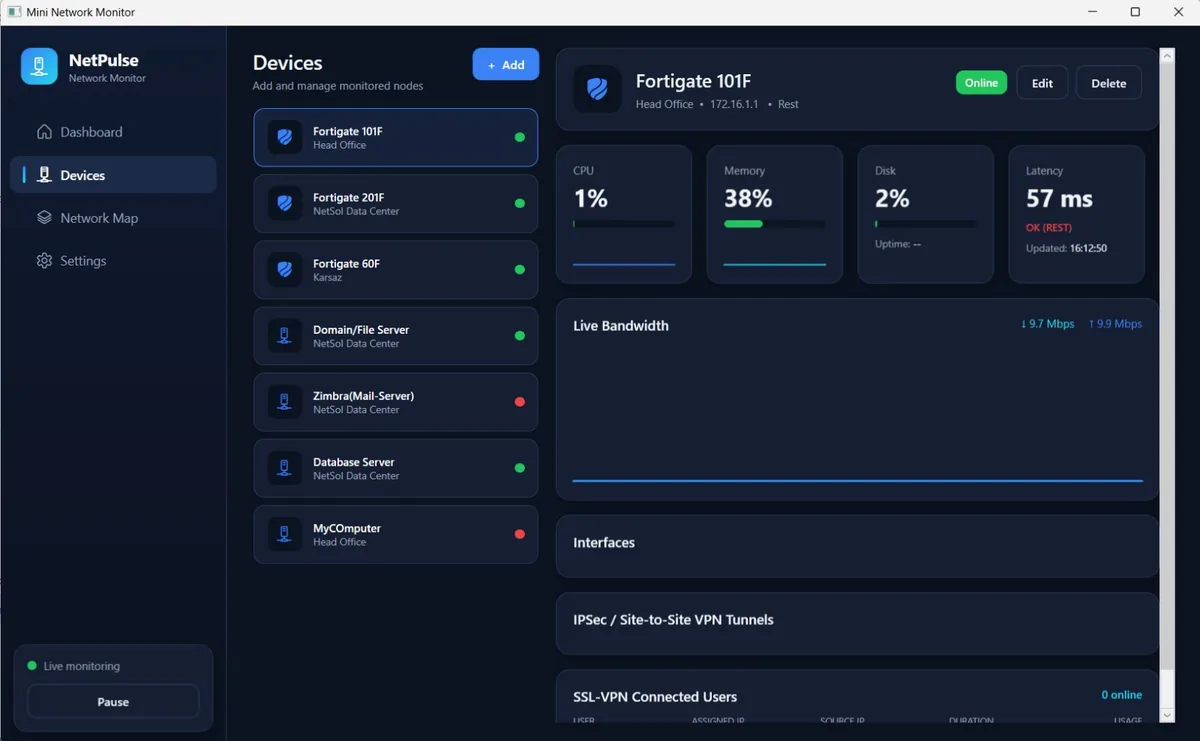Click the Memory usage progress bar

pos(775,224)
